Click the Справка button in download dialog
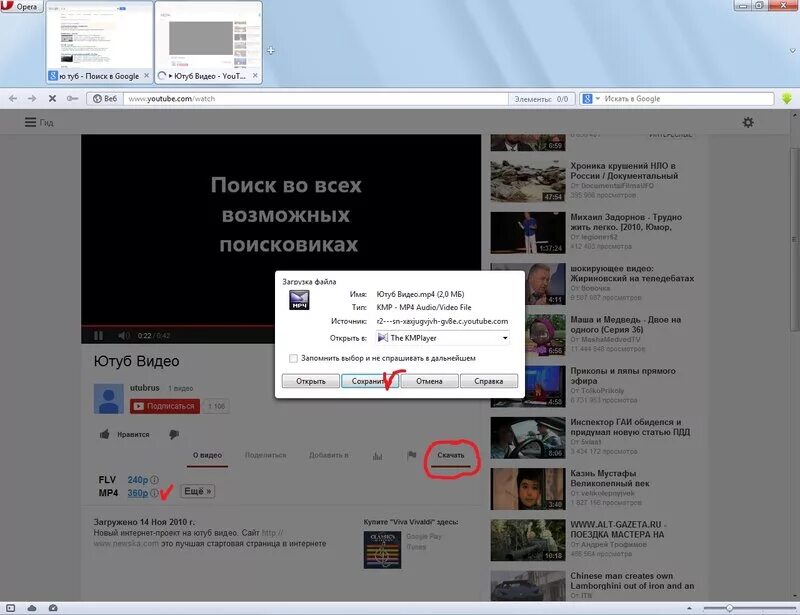Screen dimensions: 800x615 pyautogui.click(x=489, y=381)
